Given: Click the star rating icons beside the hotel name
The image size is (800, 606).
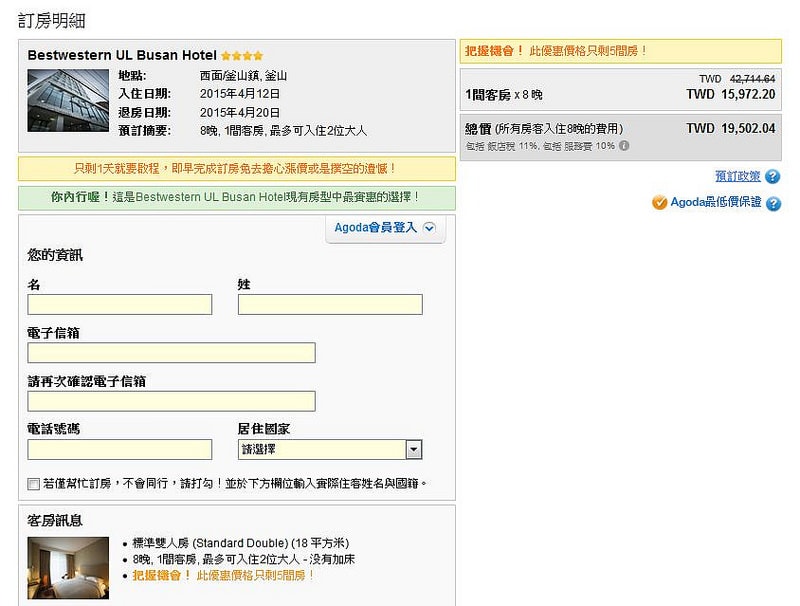Looking at the screenshot, I should [240, 55].
